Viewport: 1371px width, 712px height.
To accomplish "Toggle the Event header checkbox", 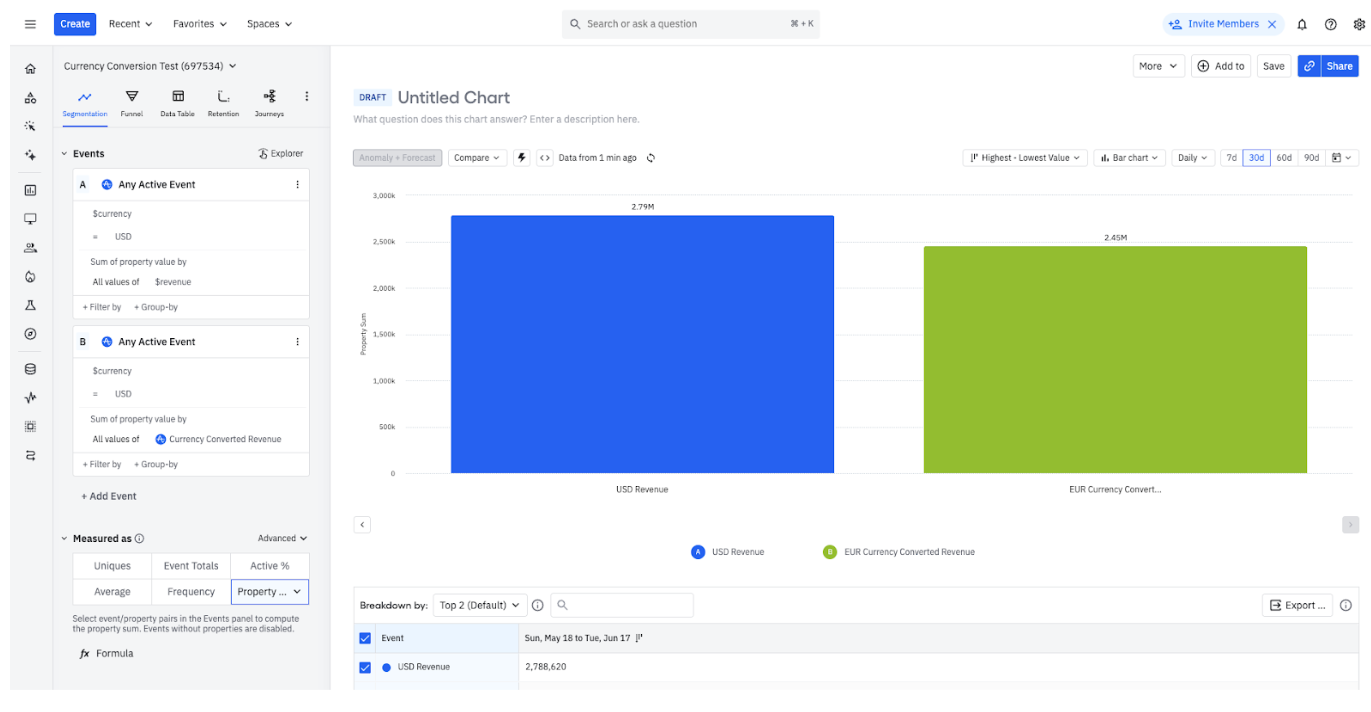I will coord(365,638).
